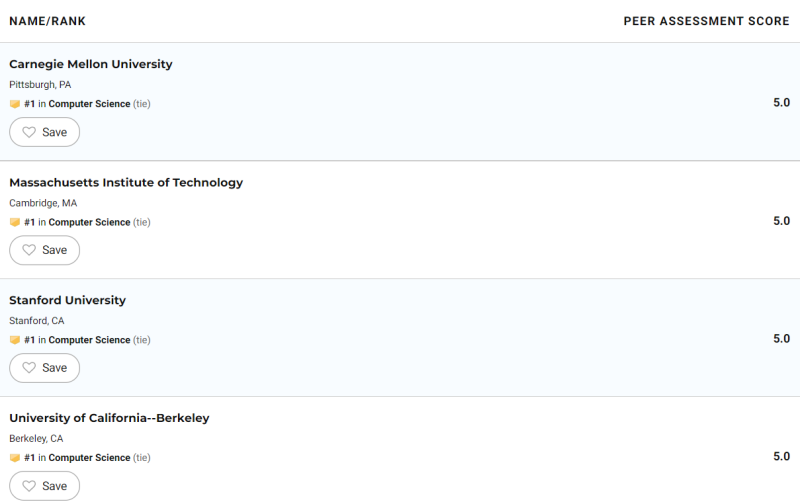
Task: Save Massachusetts Institute of Technology to your list
Action: (45, 250)
